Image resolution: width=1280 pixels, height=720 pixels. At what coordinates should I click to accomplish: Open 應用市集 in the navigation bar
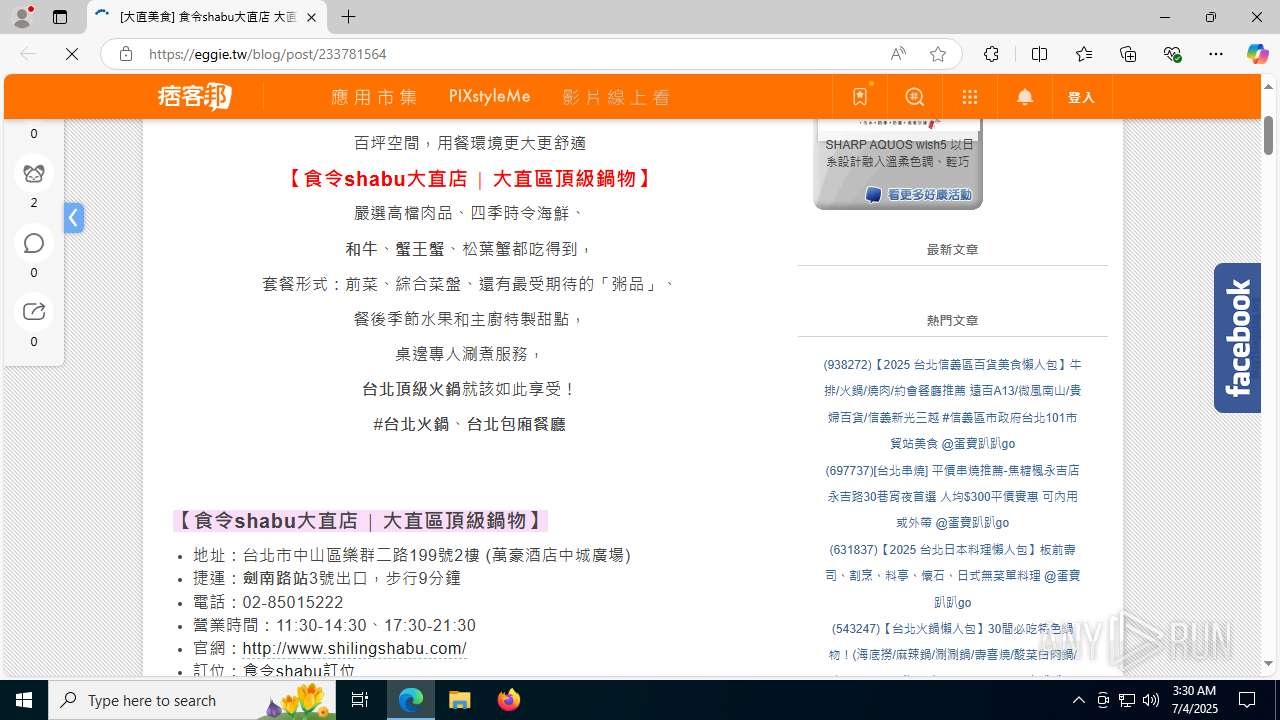tap(374, 97)
